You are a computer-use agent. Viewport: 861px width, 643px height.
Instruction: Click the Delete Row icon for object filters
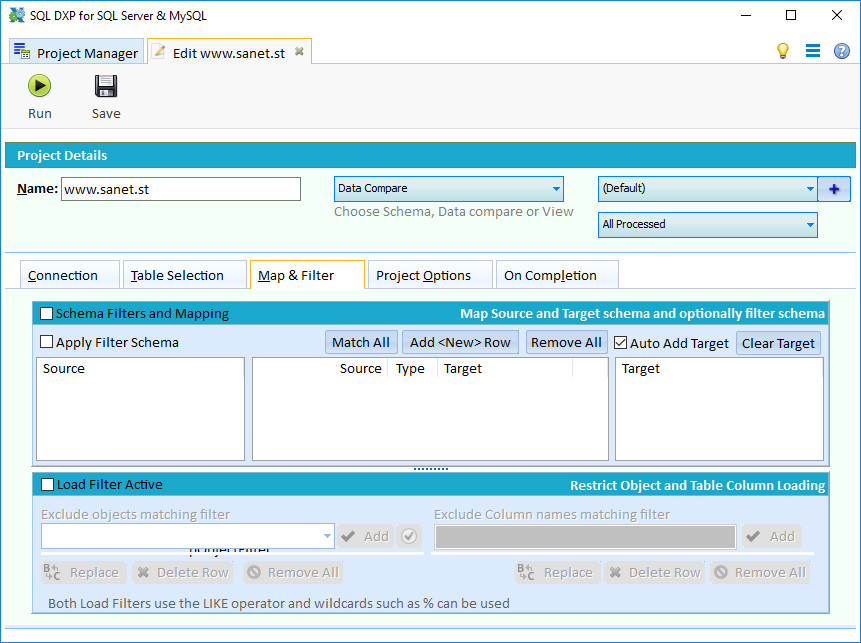(182, 572)
